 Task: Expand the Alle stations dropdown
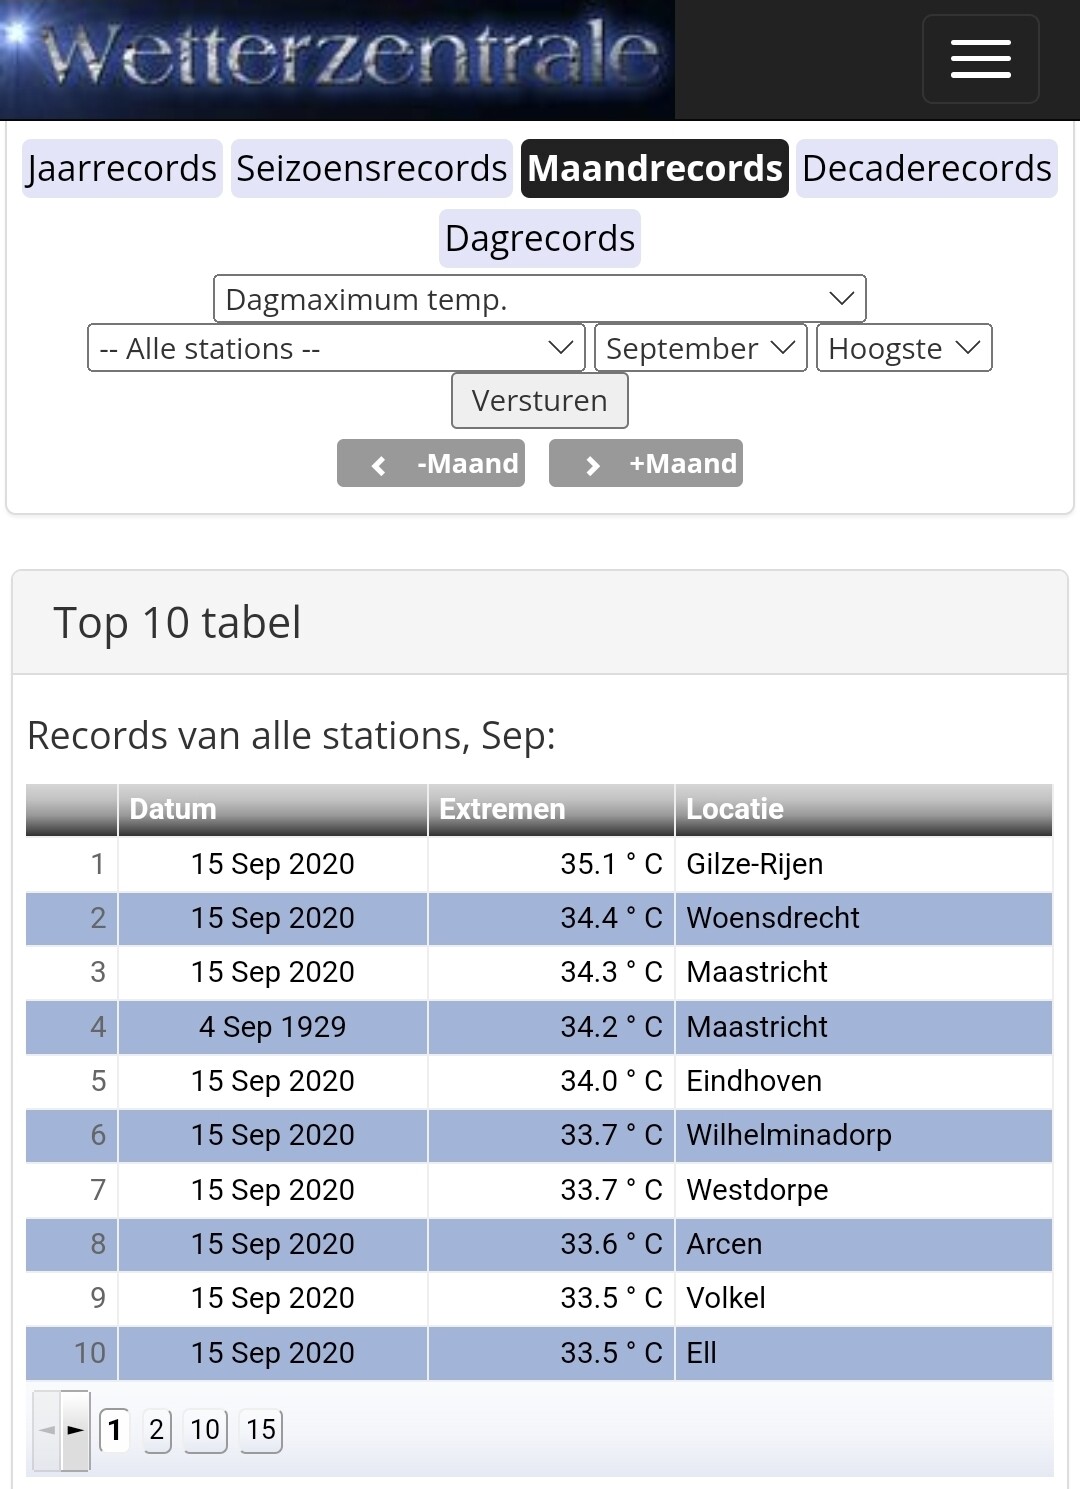coord(336,348)
